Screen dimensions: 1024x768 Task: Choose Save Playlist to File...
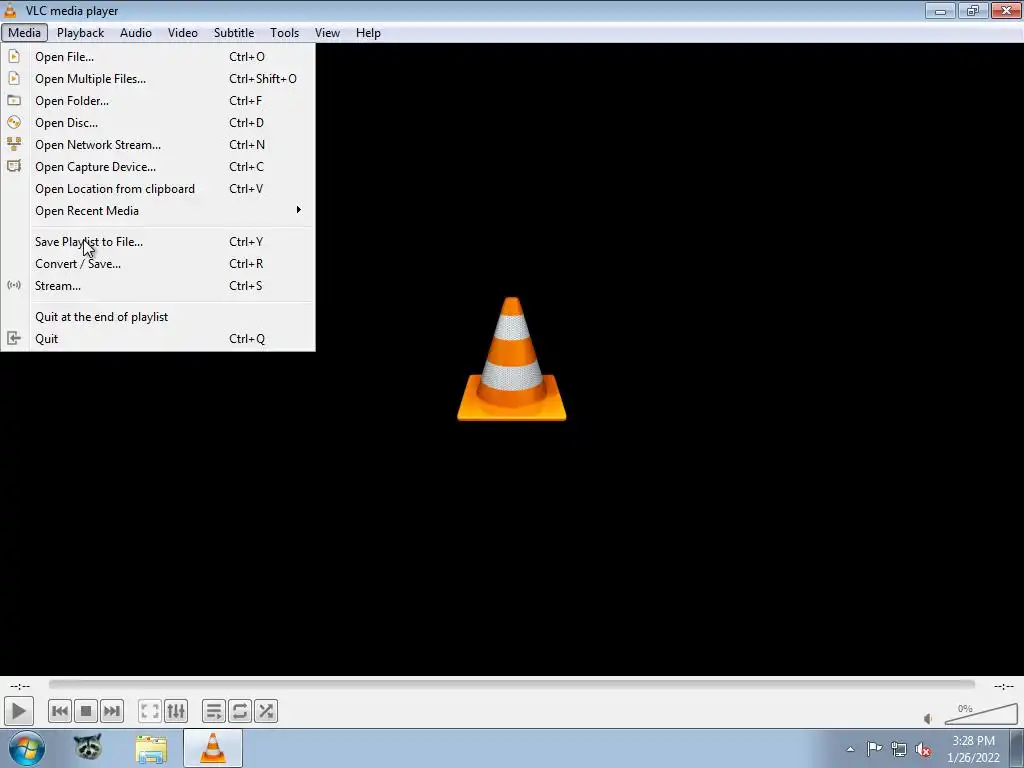pos(158,242)
